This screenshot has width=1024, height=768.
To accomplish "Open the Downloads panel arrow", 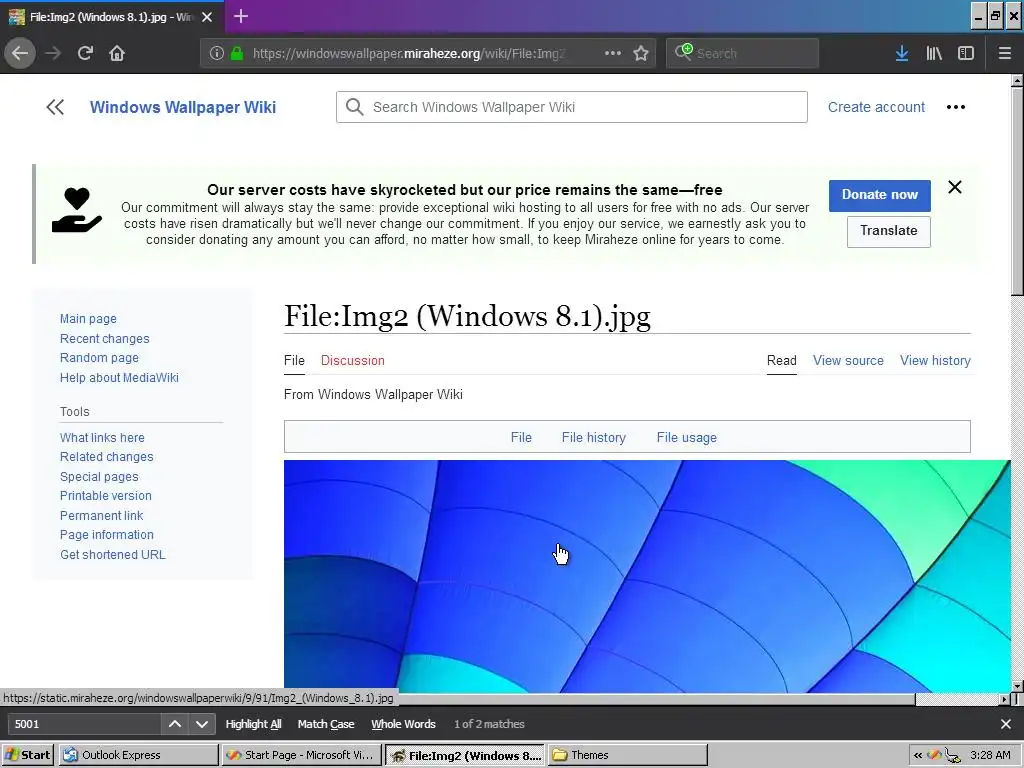I will tap(902, 53).
